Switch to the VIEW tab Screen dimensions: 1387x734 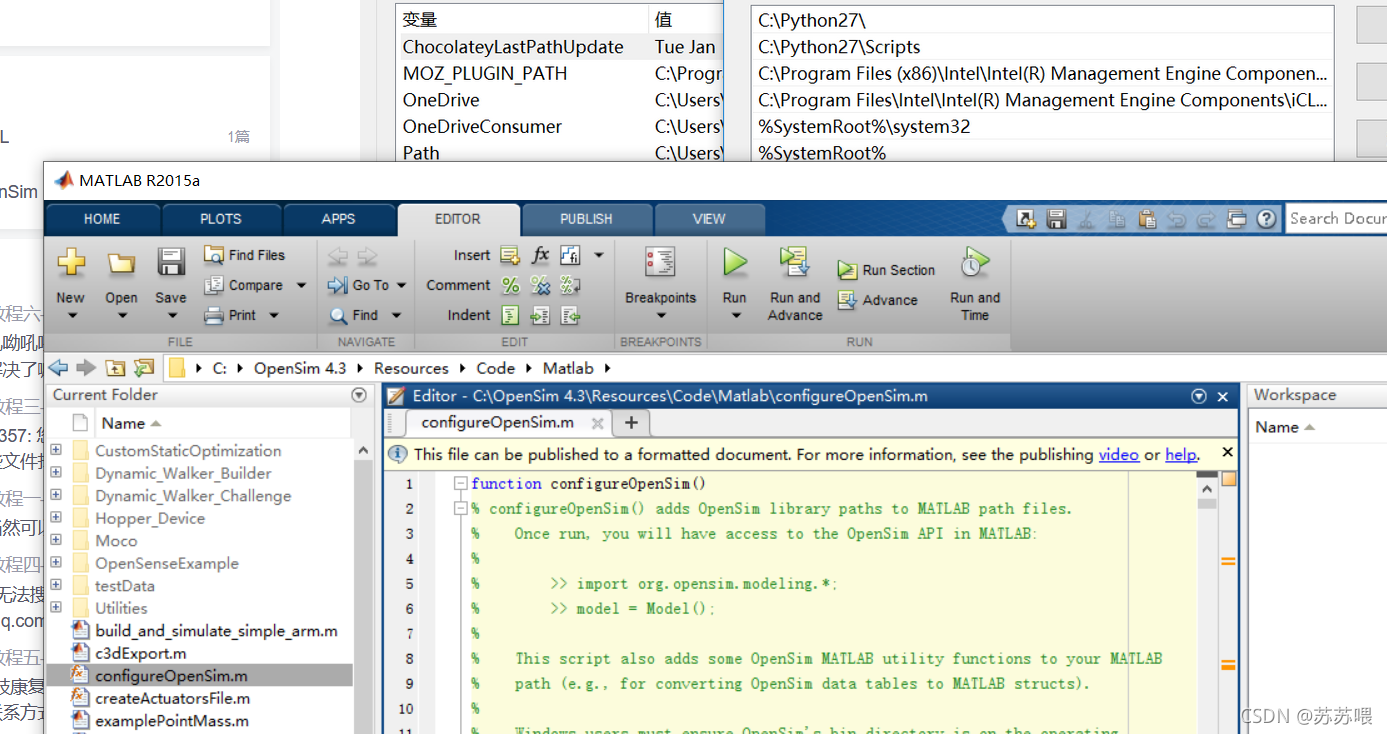click(709, 219)
